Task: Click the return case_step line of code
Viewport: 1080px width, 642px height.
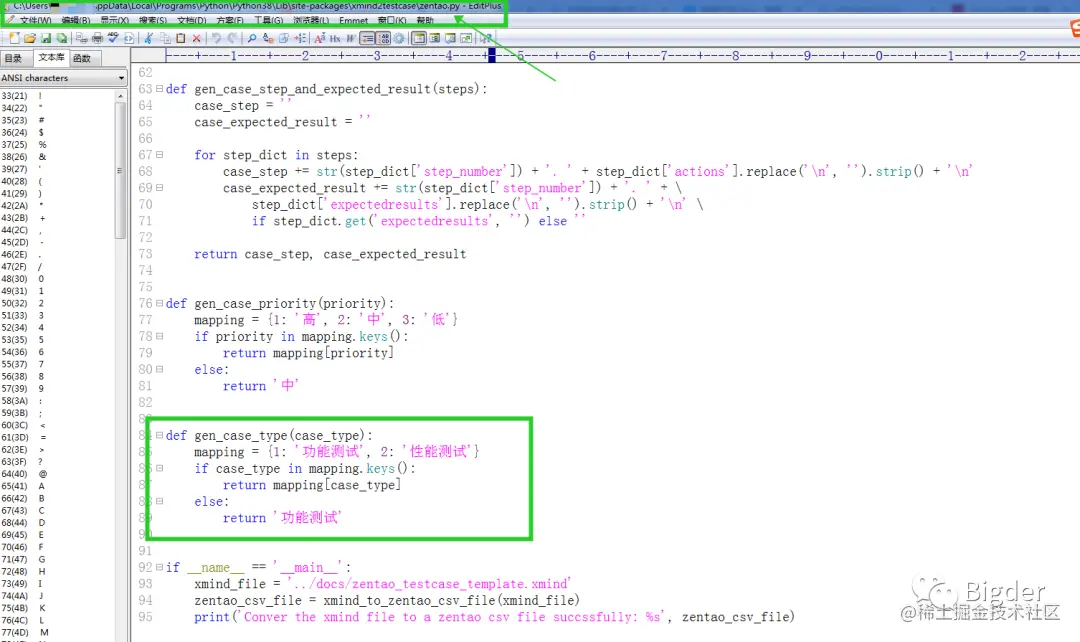Action: pos(330,254)
